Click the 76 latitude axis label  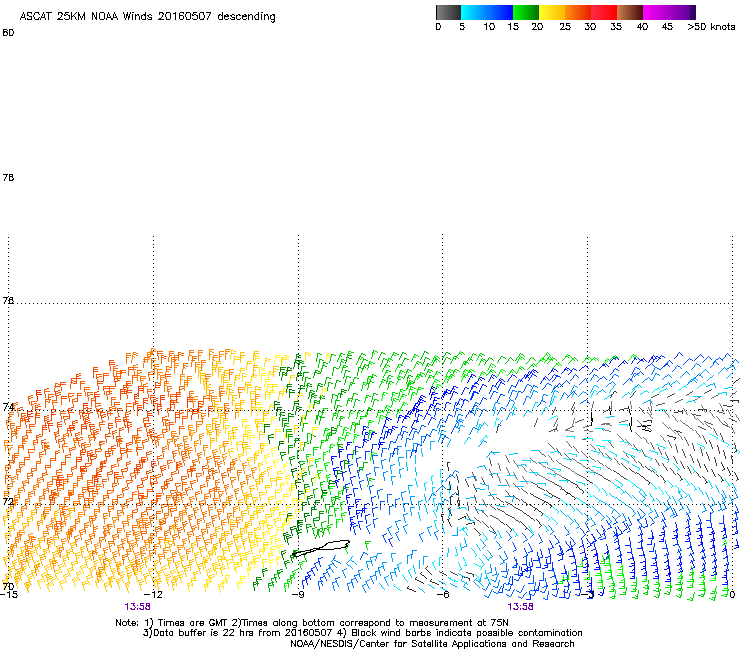(8, 300)
